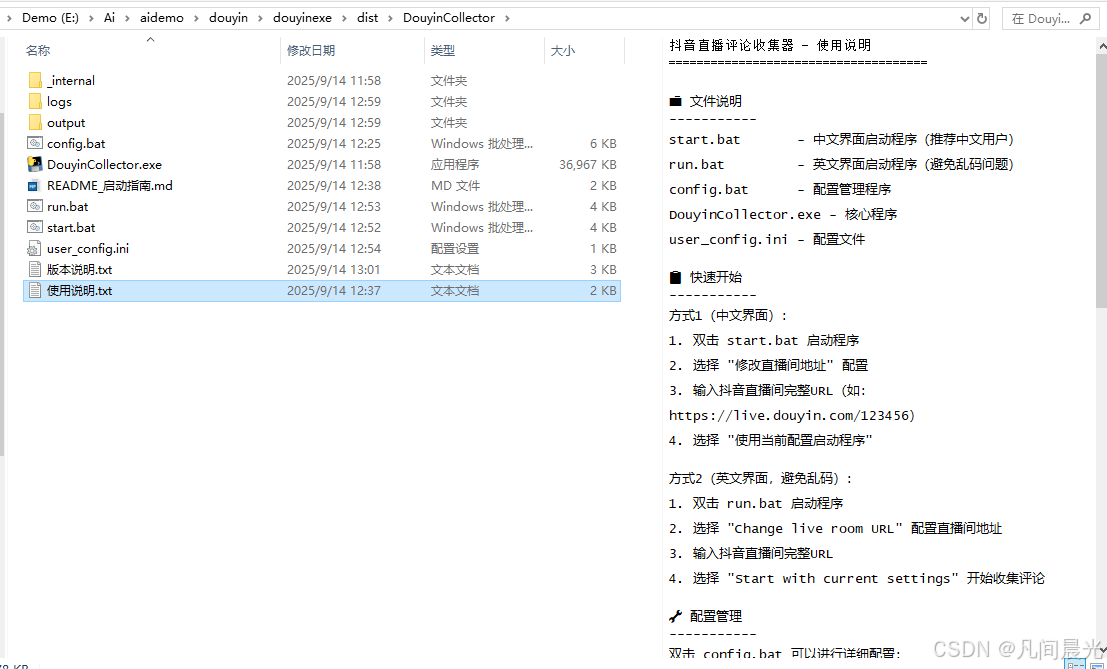Navigate to the aidemo breadcrumb folder
This screenshot has height=669, width=1107.
pyautogui.click(x=162, y=18)
